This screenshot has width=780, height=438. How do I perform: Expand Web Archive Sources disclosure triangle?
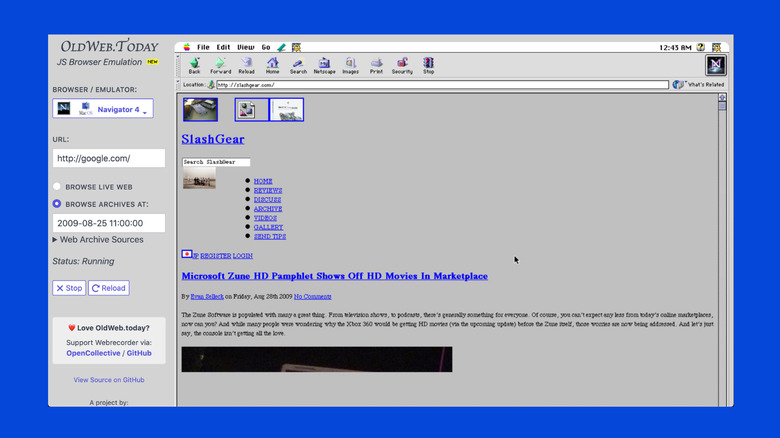[55, 240]
